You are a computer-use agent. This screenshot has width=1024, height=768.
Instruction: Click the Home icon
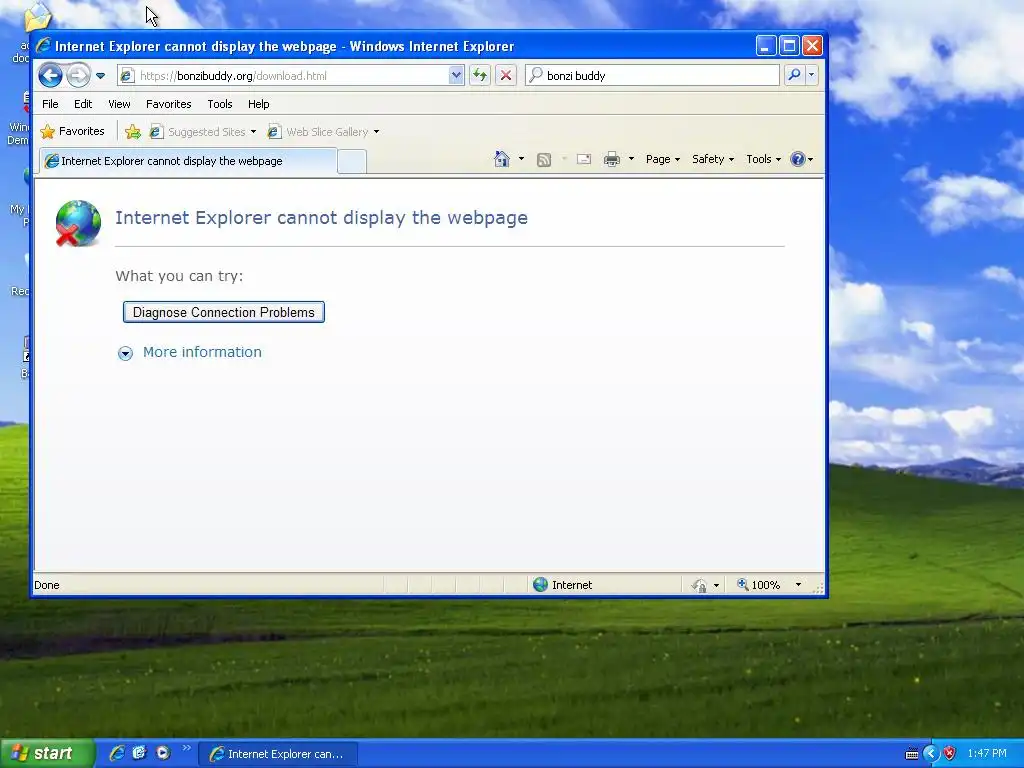point(502,159)
